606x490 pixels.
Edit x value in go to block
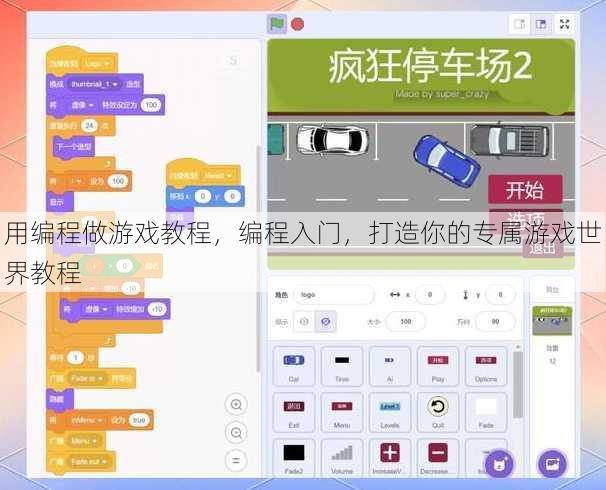point(203,196)
